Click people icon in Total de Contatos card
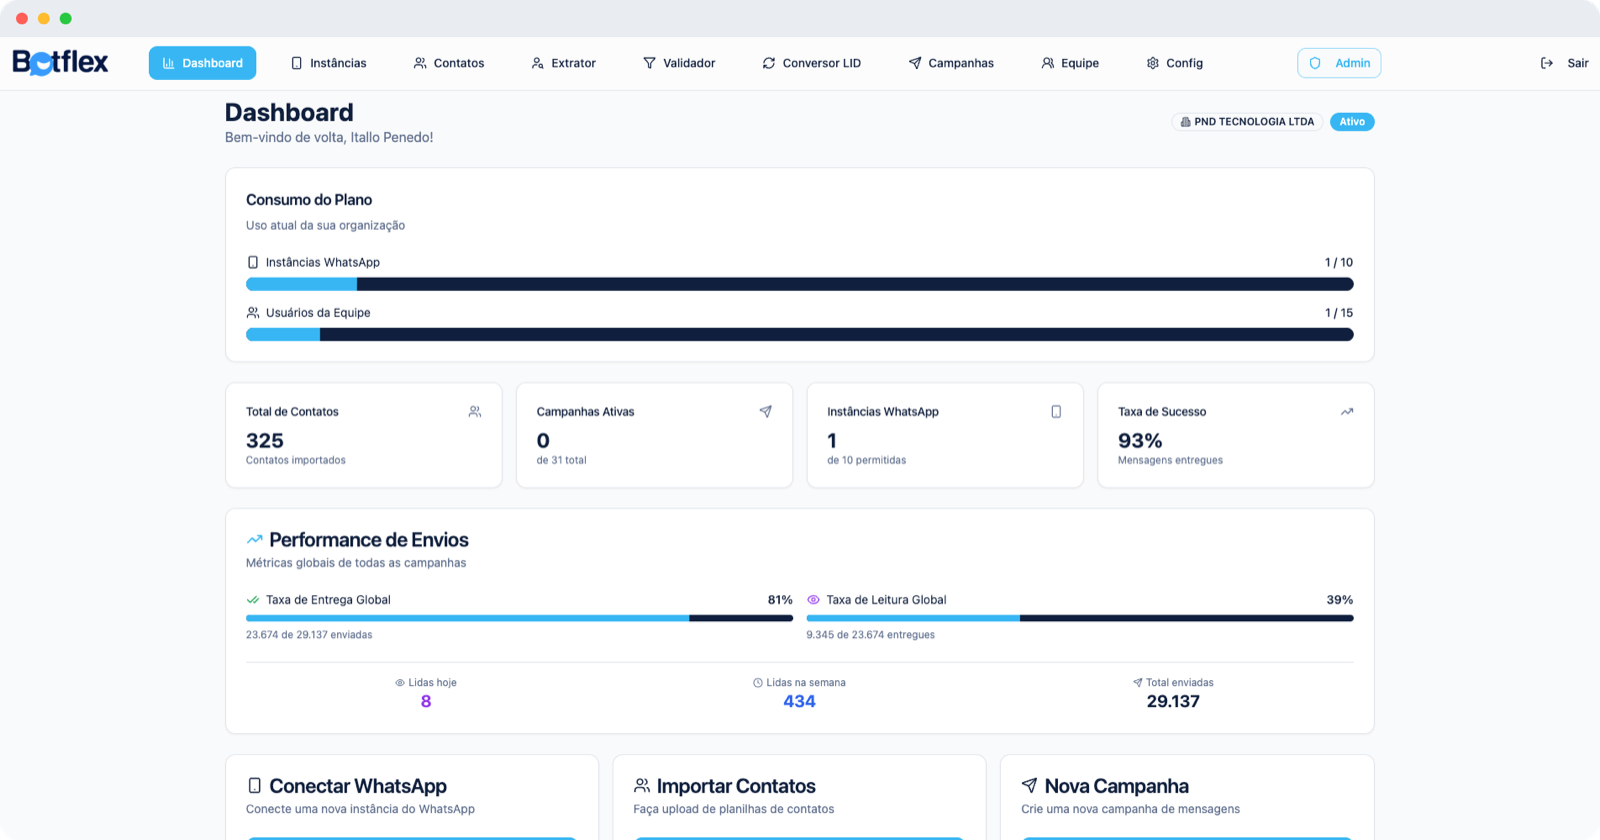Screen dimensions: 1600x840 (475, 412)
